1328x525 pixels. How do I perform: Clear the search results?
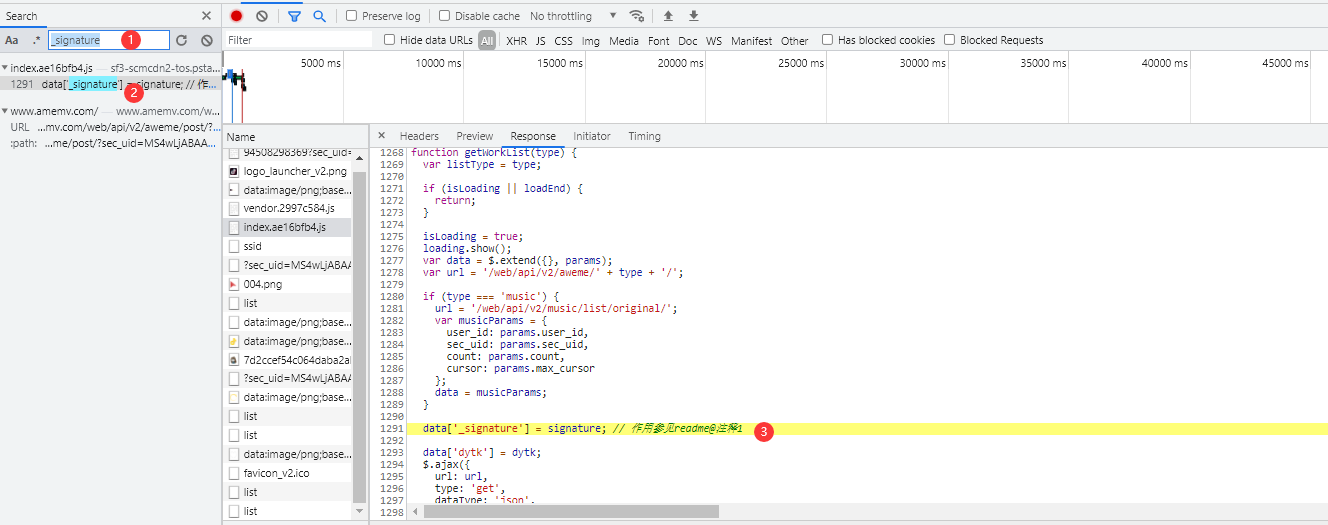206,40
